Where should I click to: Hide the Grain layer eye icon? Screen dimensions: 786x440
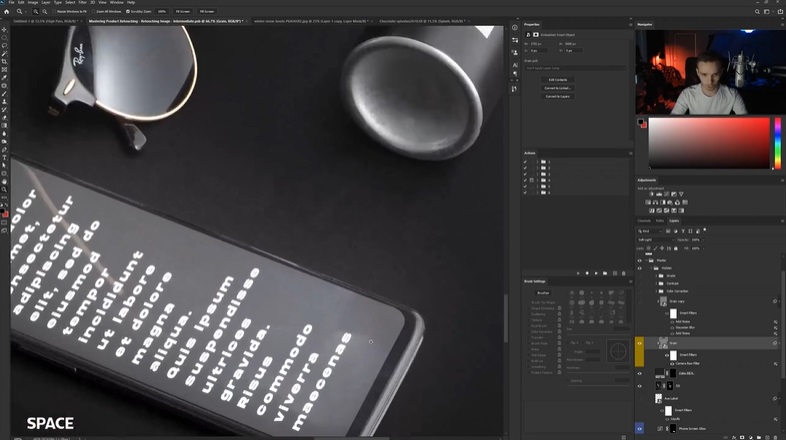click(x=639, y=343)
